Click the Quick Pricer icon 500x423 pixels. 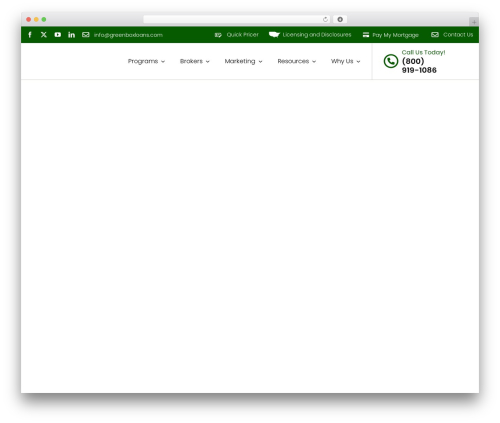tap(218, 35)
